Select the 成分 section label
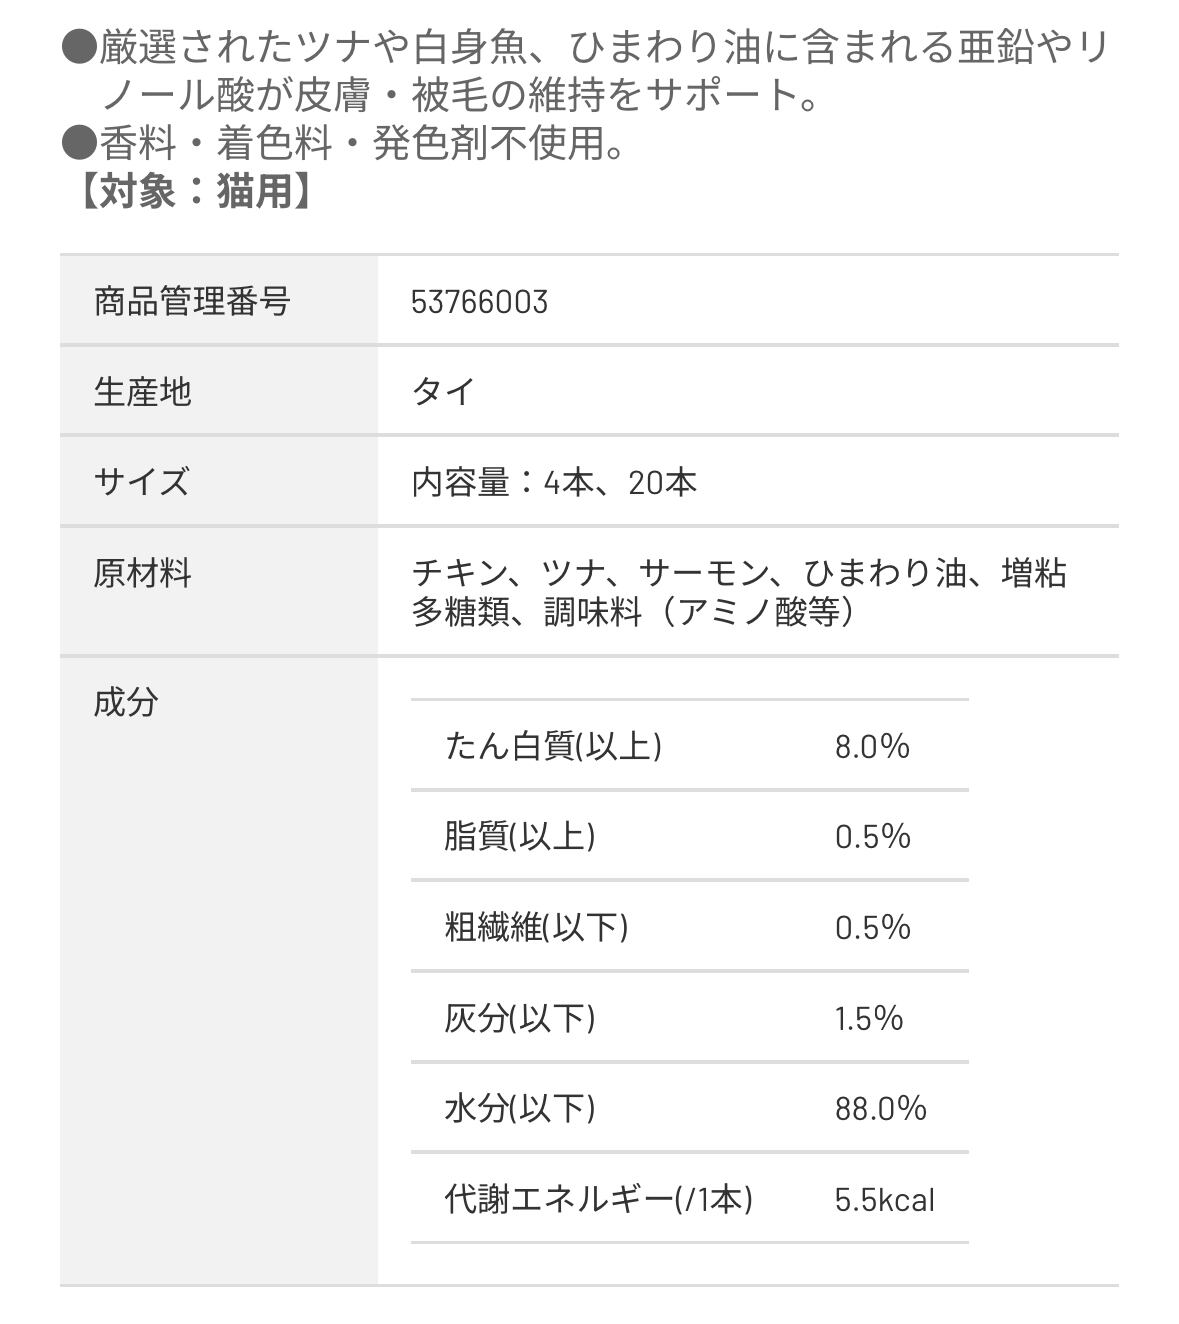1179x1324 pixels. (126, 702)
